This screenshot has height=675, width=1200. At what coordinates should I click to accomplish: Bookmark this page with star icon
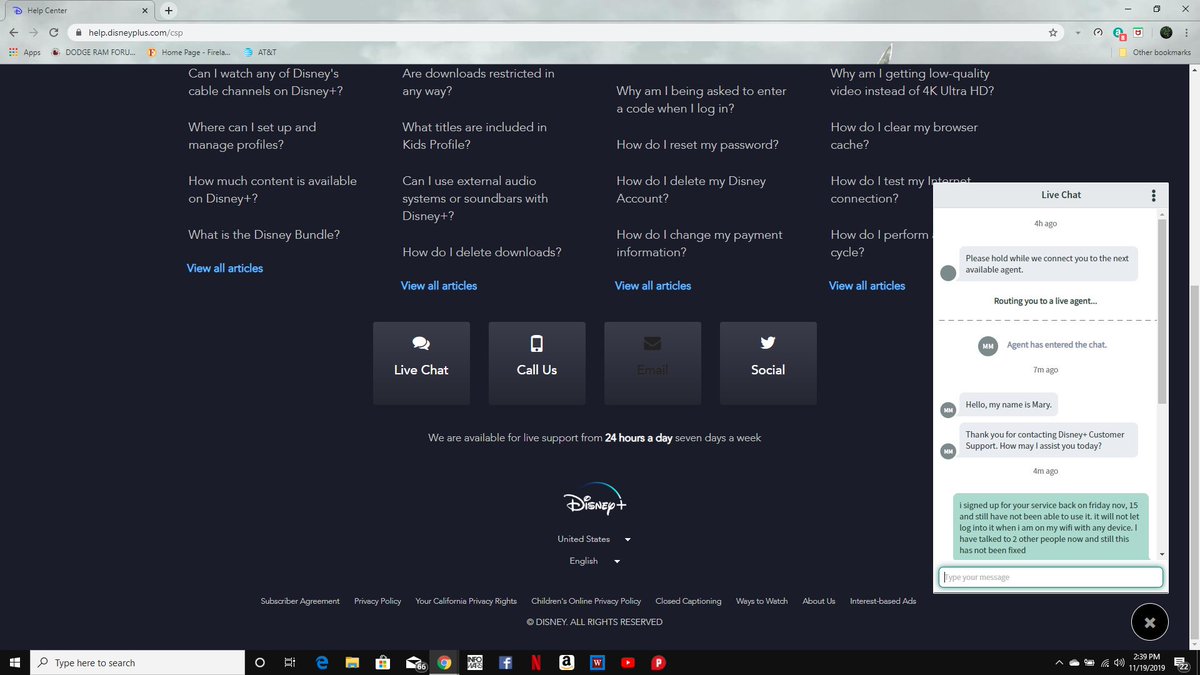pyautogui.click(x=1053, y=32)
